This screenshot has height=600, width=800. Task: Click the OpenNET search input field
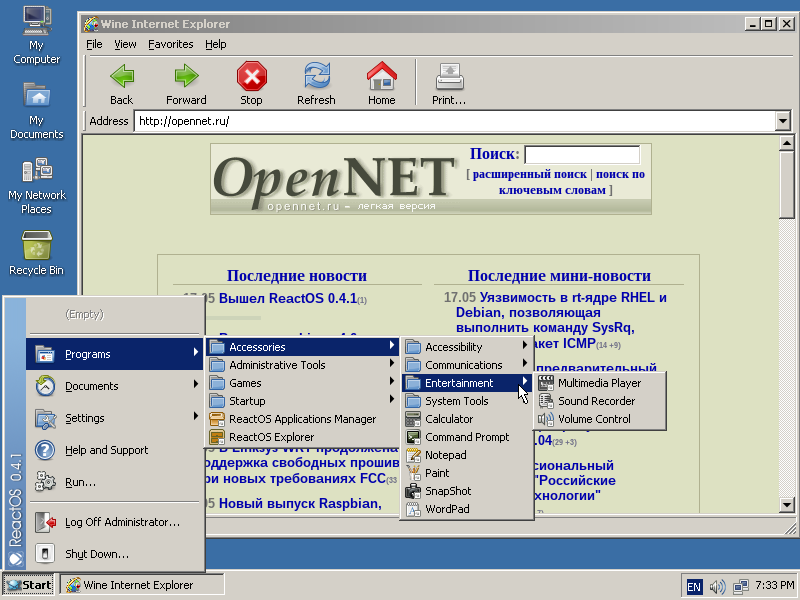coord(581,155)
